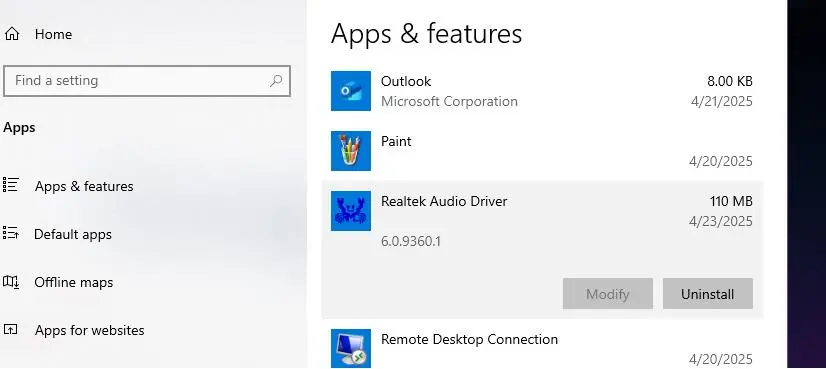826x369 pixels.
Task: Click Microsoft Corporation publisher text
Action: coord(449,101)
